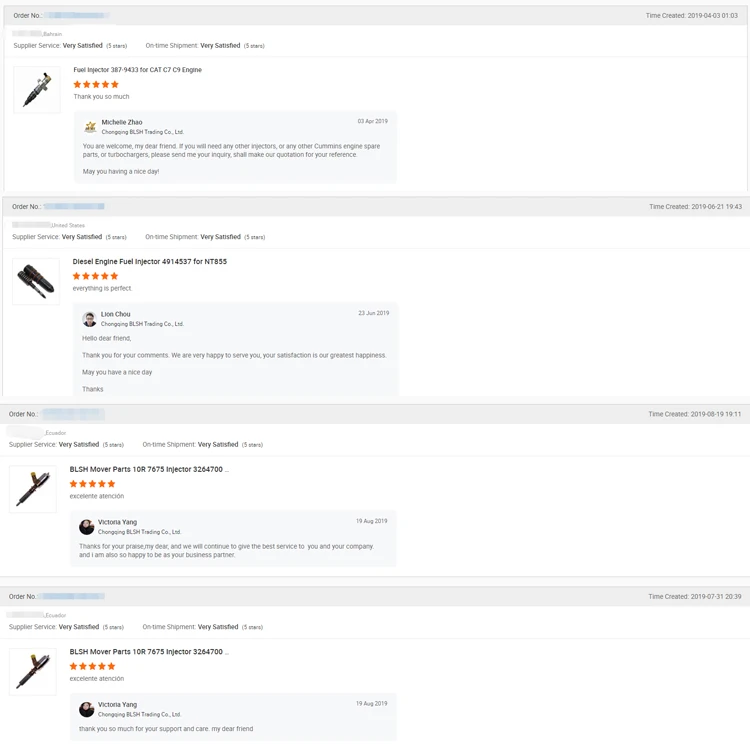Click the Lion Chou responder name
The width and height of the screenshot is (750, 750).
pos(115,314)
